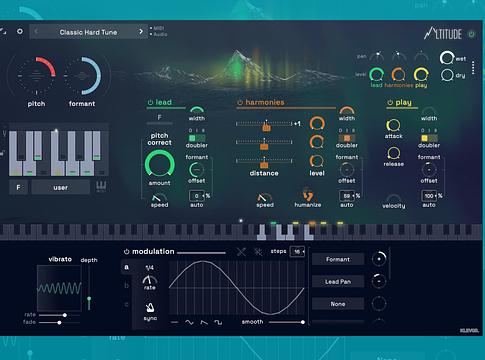Toggle the metronome sync button

150,307
